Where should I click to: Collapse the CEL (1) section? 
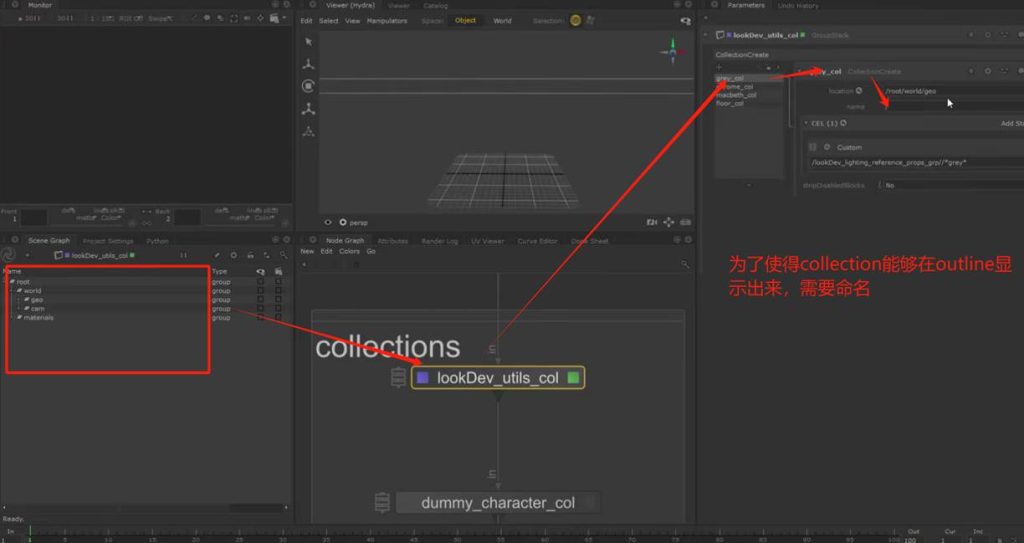(806, 123)
